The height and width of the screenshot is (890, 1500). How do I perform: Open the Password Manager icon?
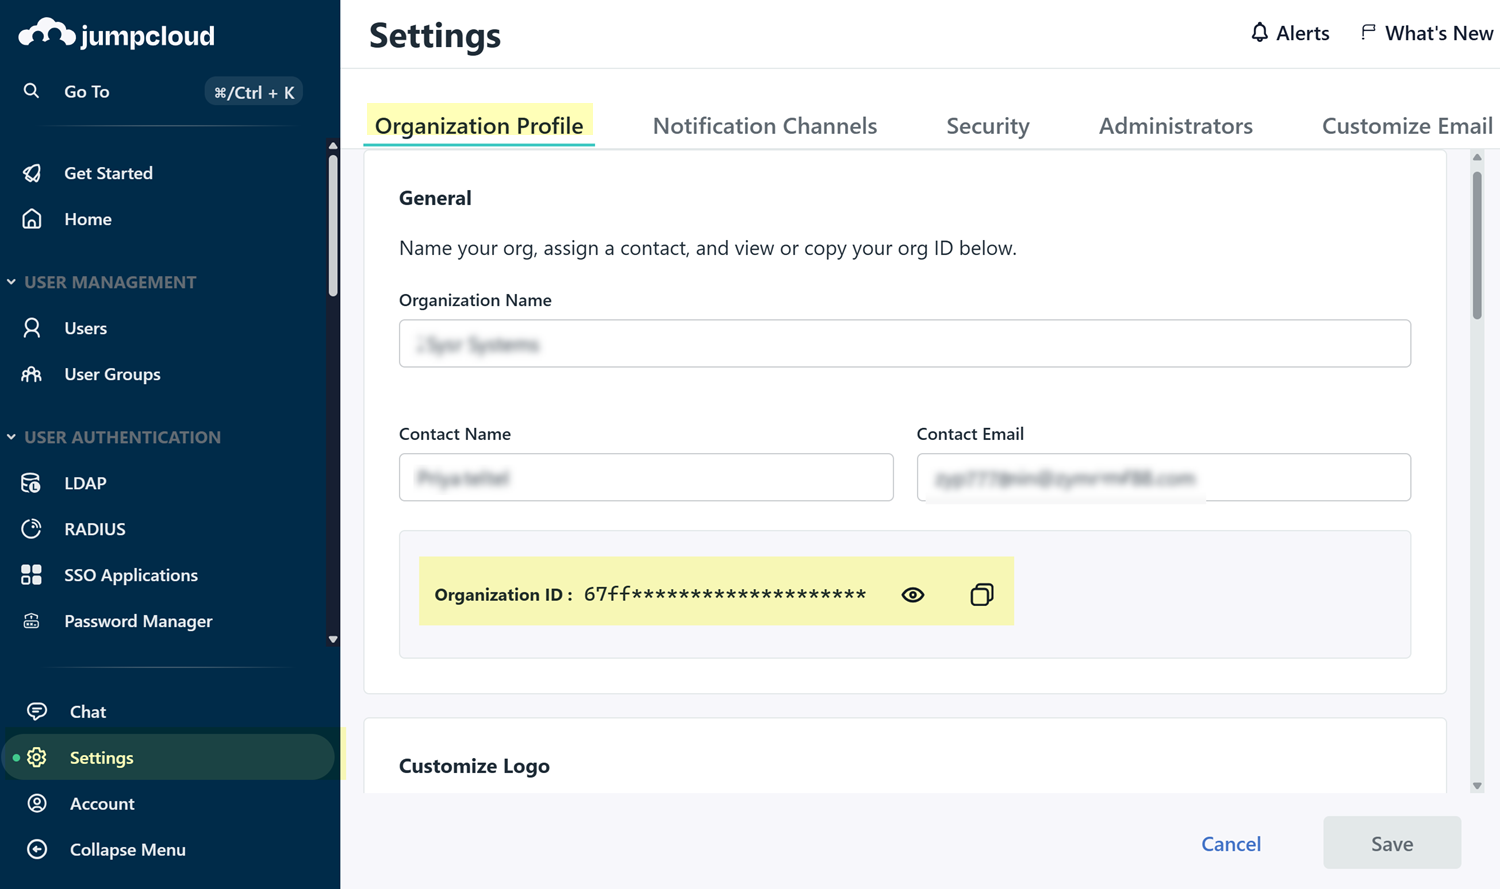[x=32, y=621]
